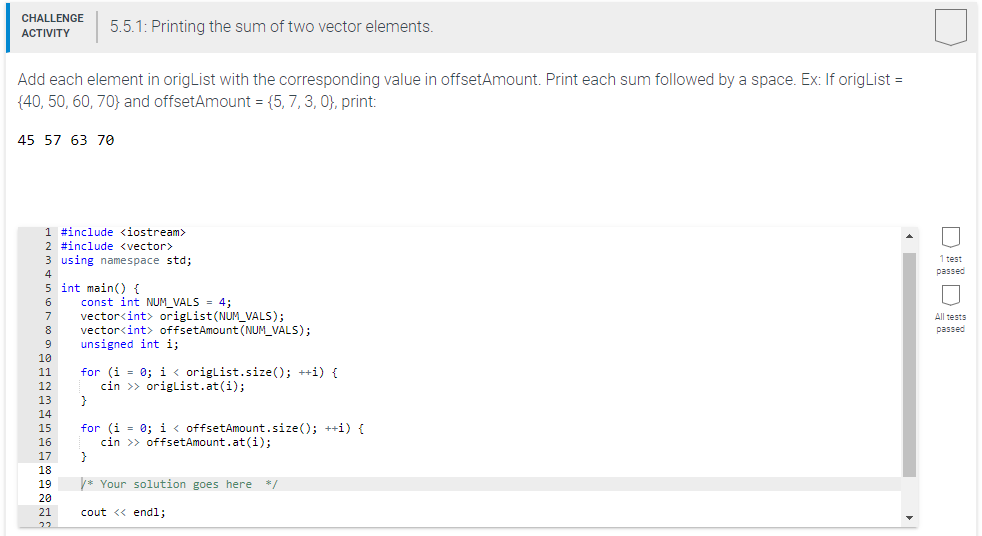Click the 'cout << endl;' code line

123,512
